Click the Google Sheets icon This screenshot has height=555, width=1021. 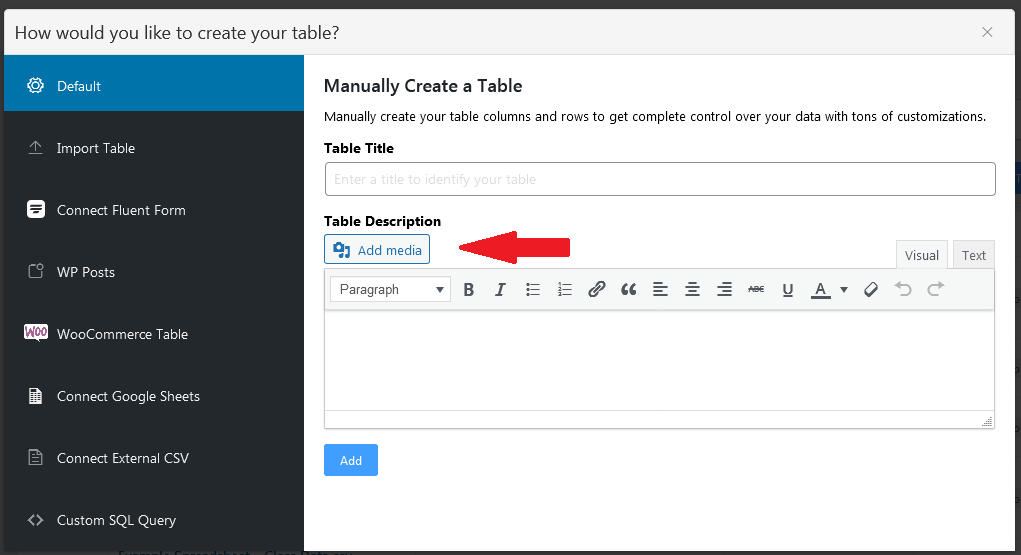pos(35,396)
